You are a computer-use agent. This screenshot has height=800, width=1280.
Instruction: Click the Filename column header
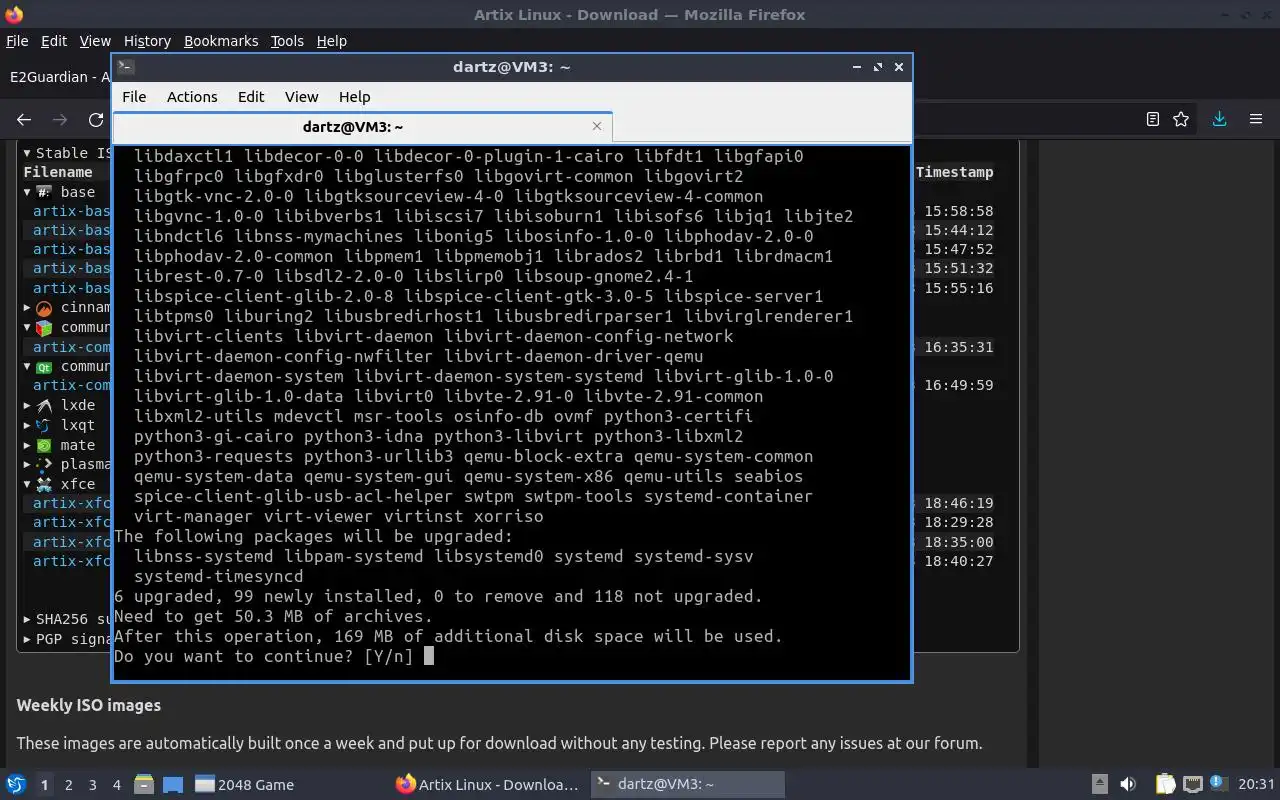coord(58,172)
